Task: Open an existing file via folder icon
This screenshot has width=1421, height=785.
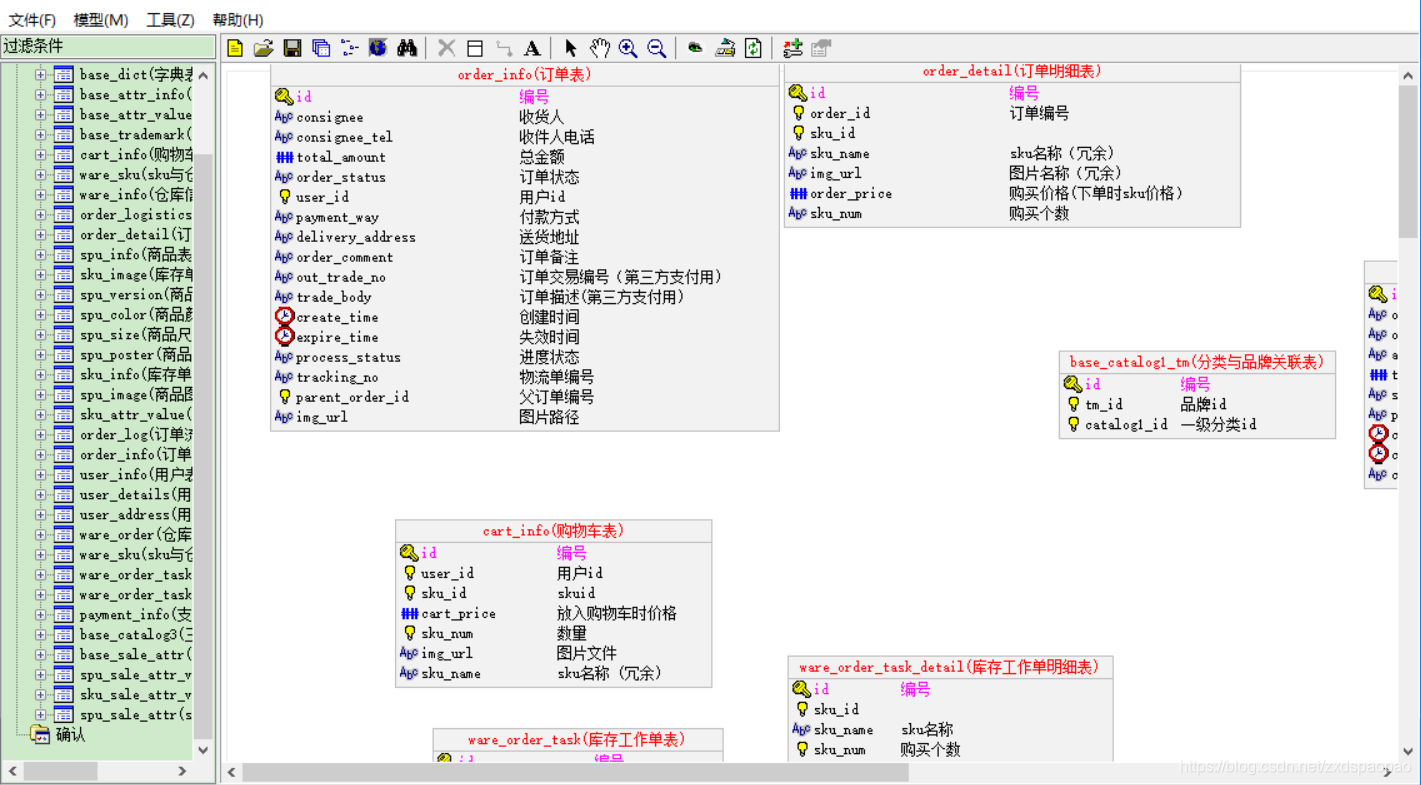Action: point(263,48)
